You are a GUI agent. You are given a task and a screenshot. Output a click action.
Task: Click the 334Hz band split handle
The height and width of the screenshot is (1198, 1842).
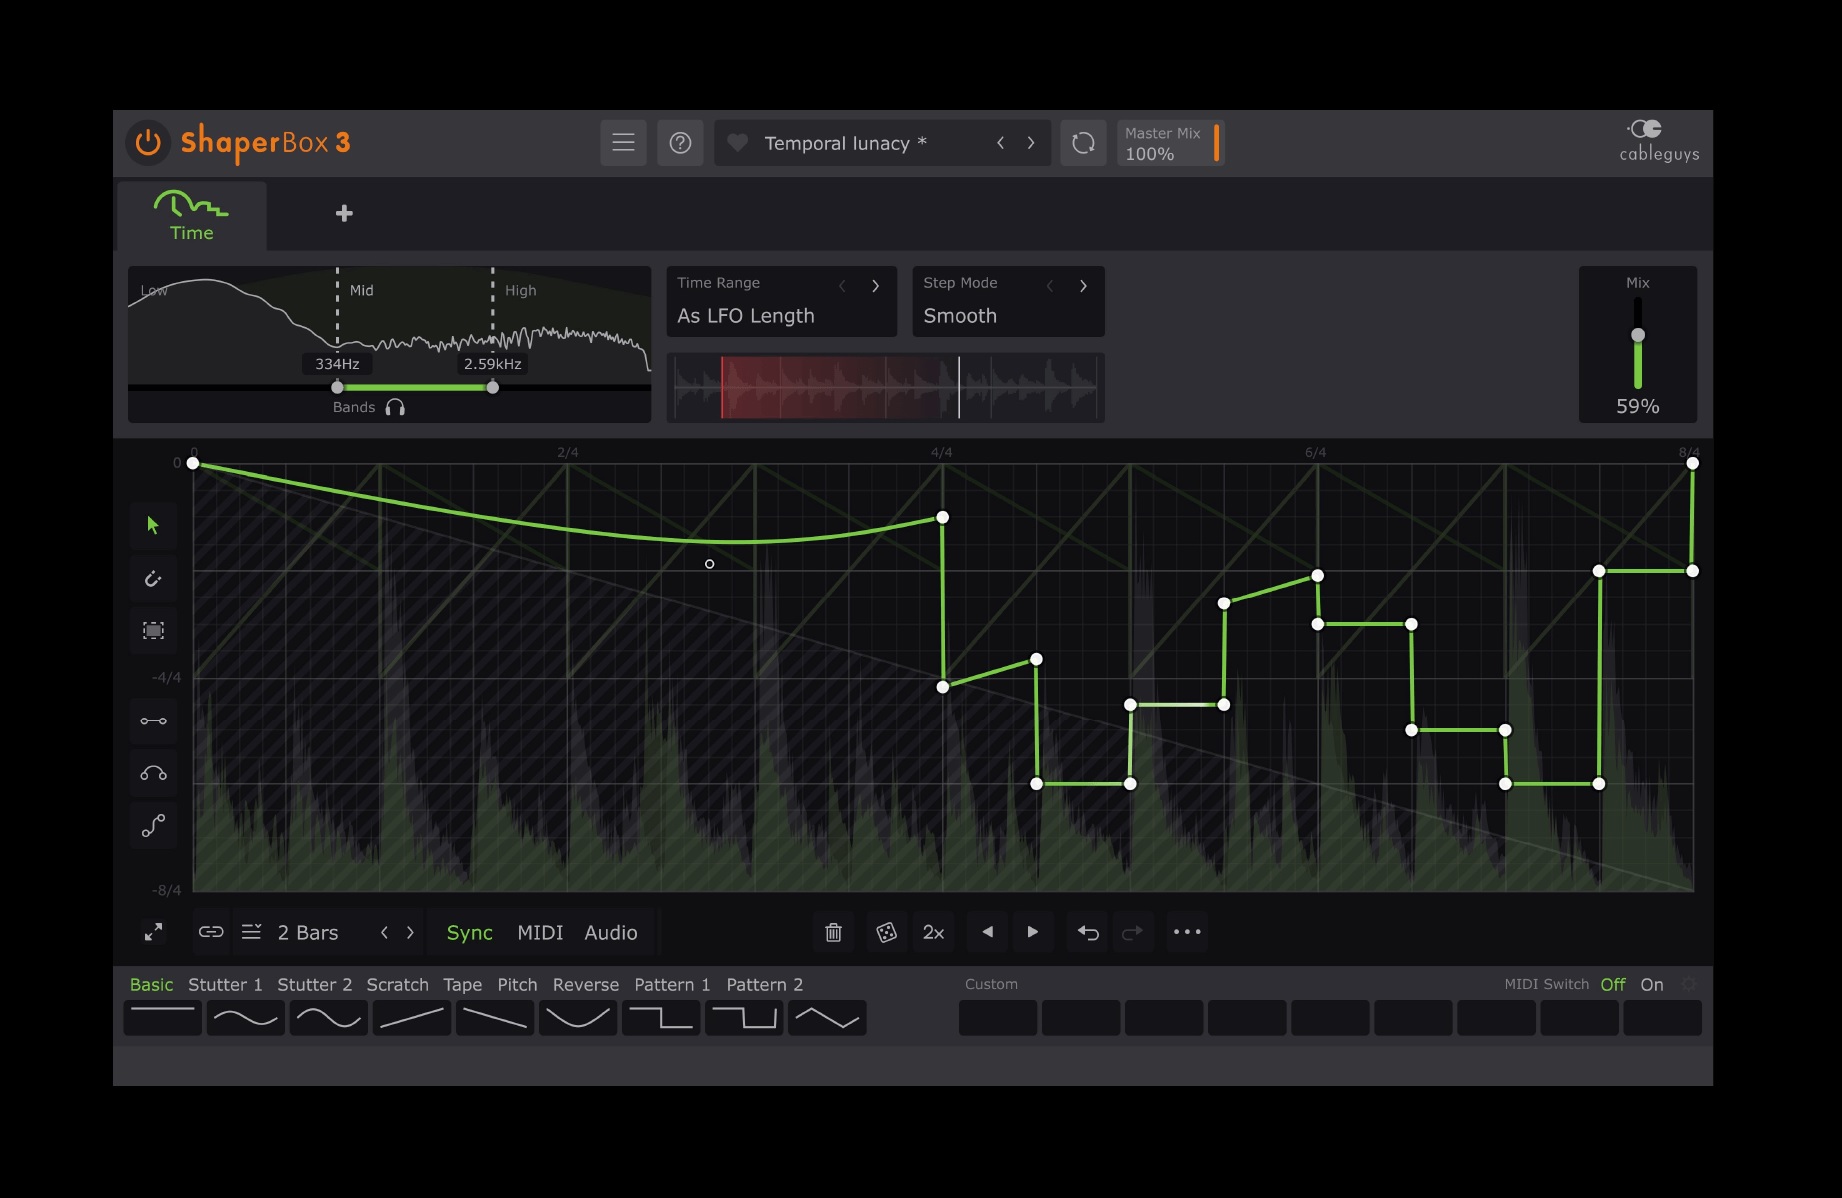pyautogui.click(x=337, y=387)
